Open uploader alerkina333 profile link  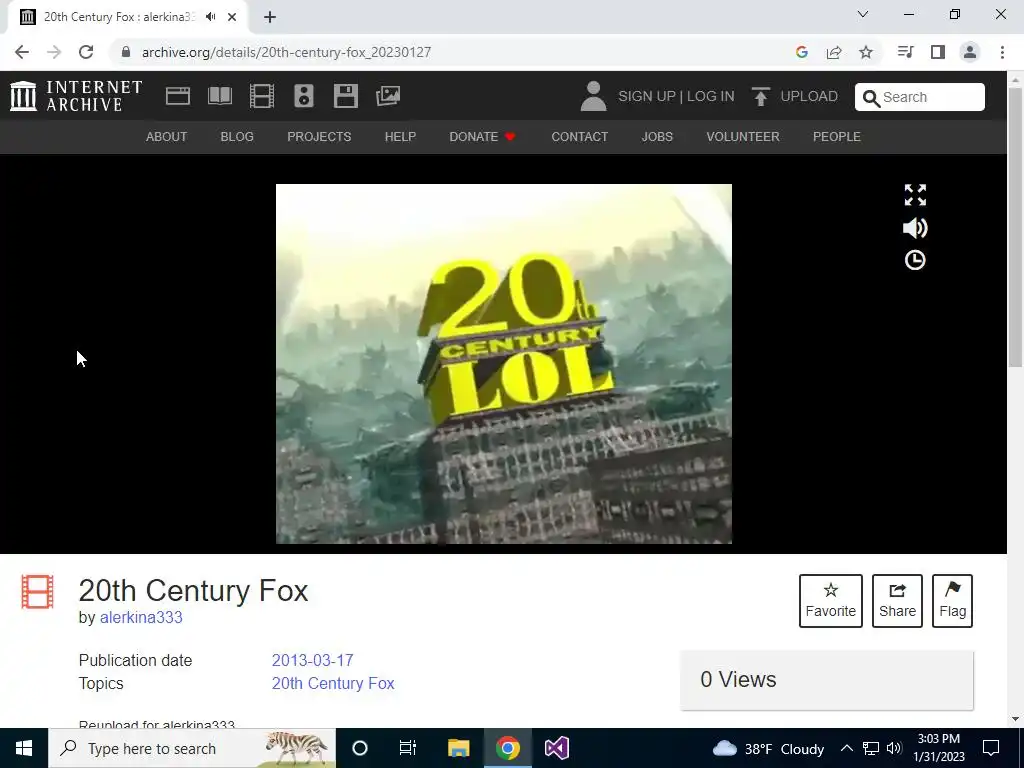pos(141,617)
